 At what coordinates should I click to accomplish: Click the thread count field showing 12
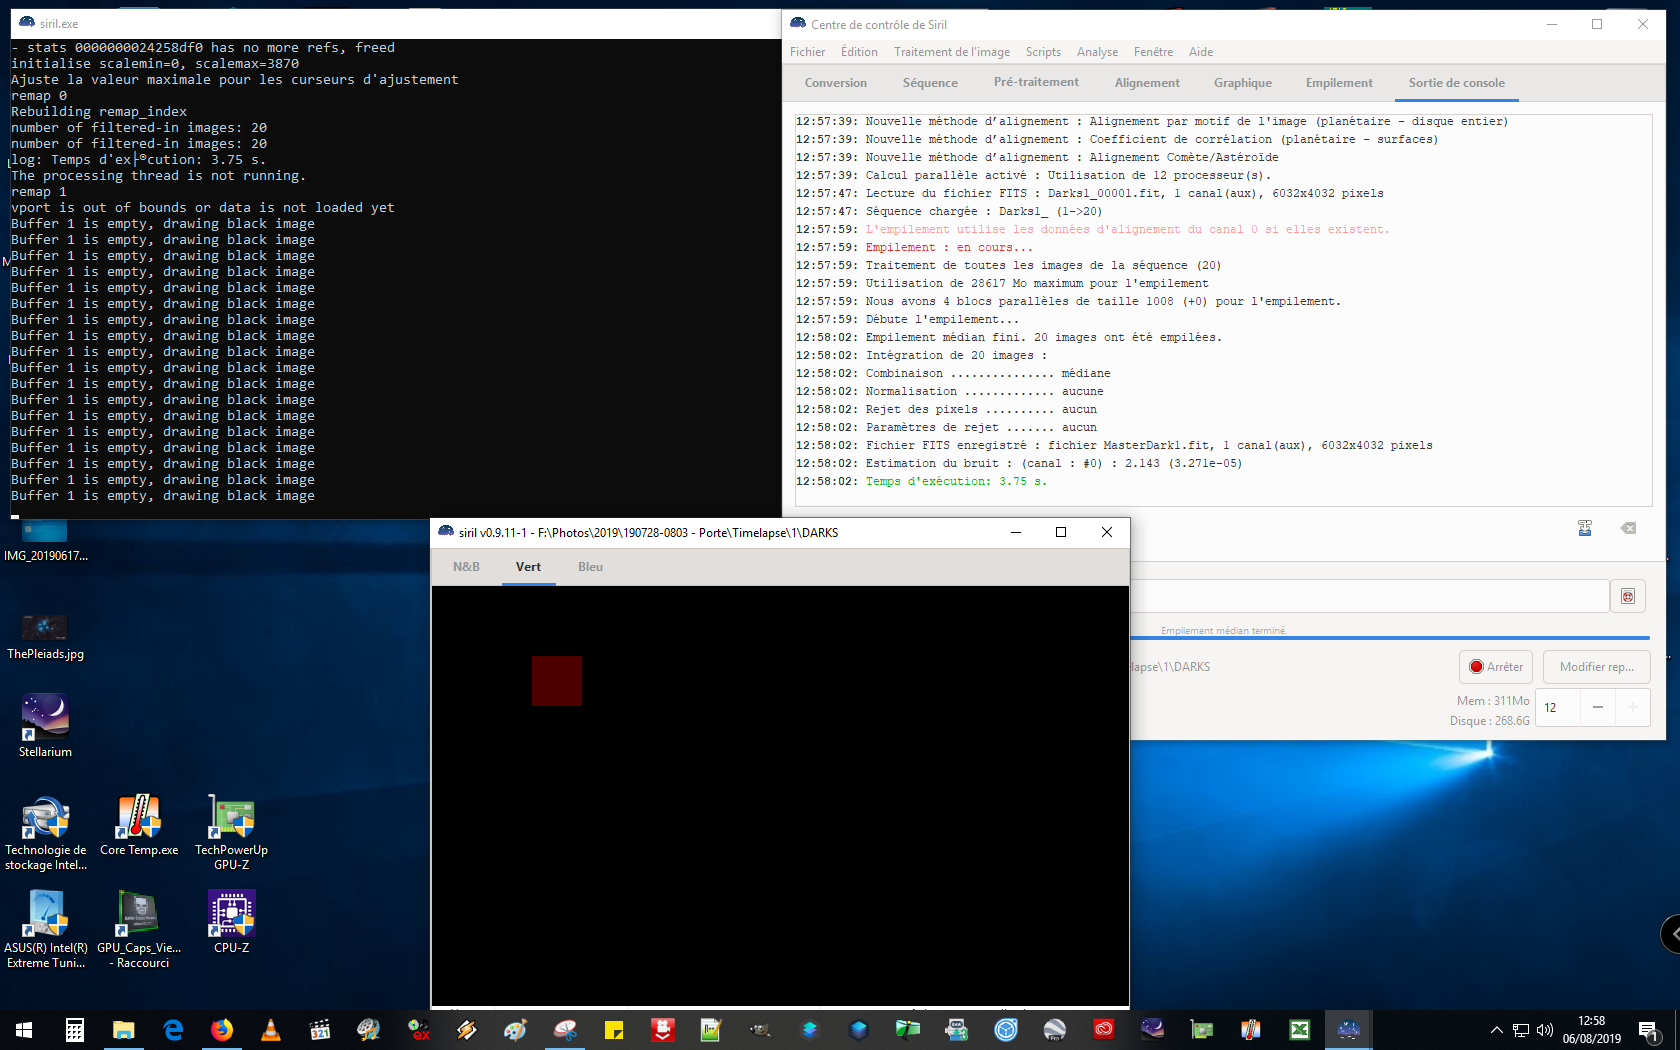click(x=1557, y=707)
